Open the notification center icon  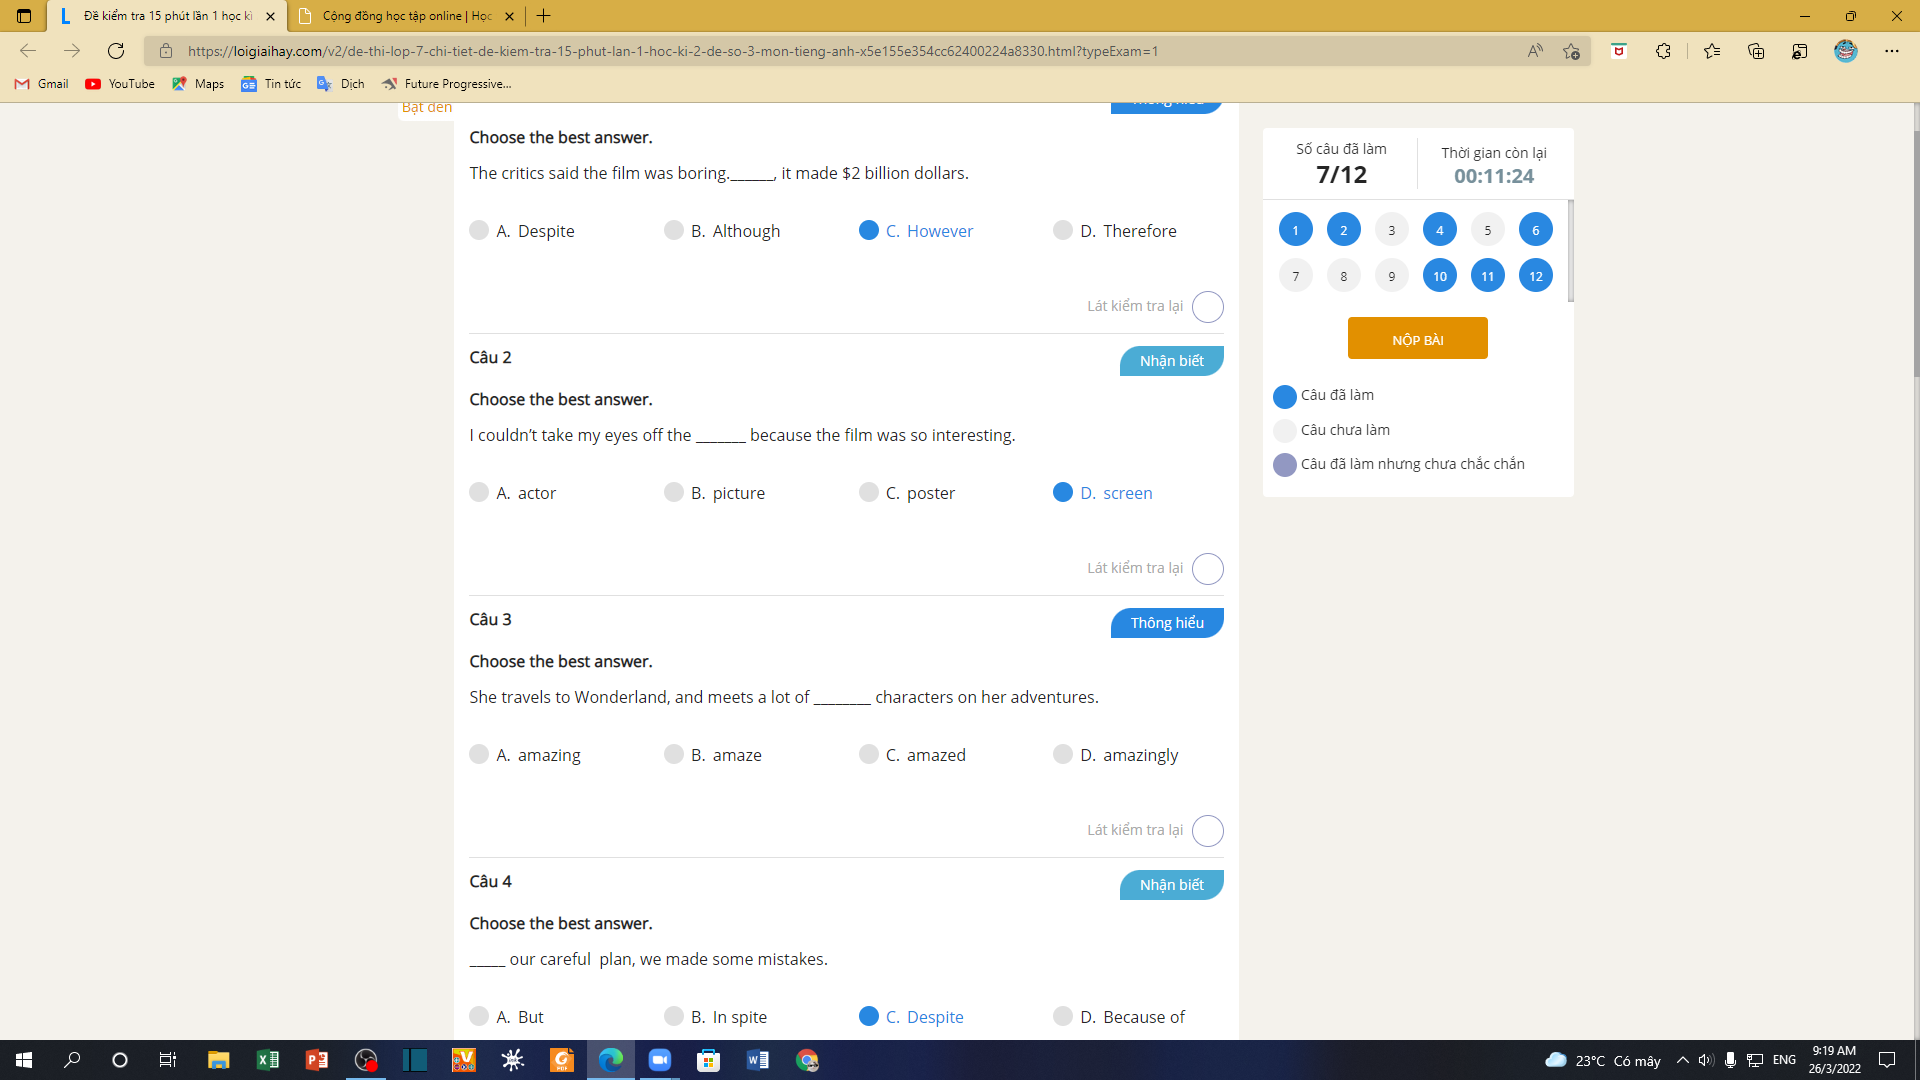click(x=1887, y=1060)
